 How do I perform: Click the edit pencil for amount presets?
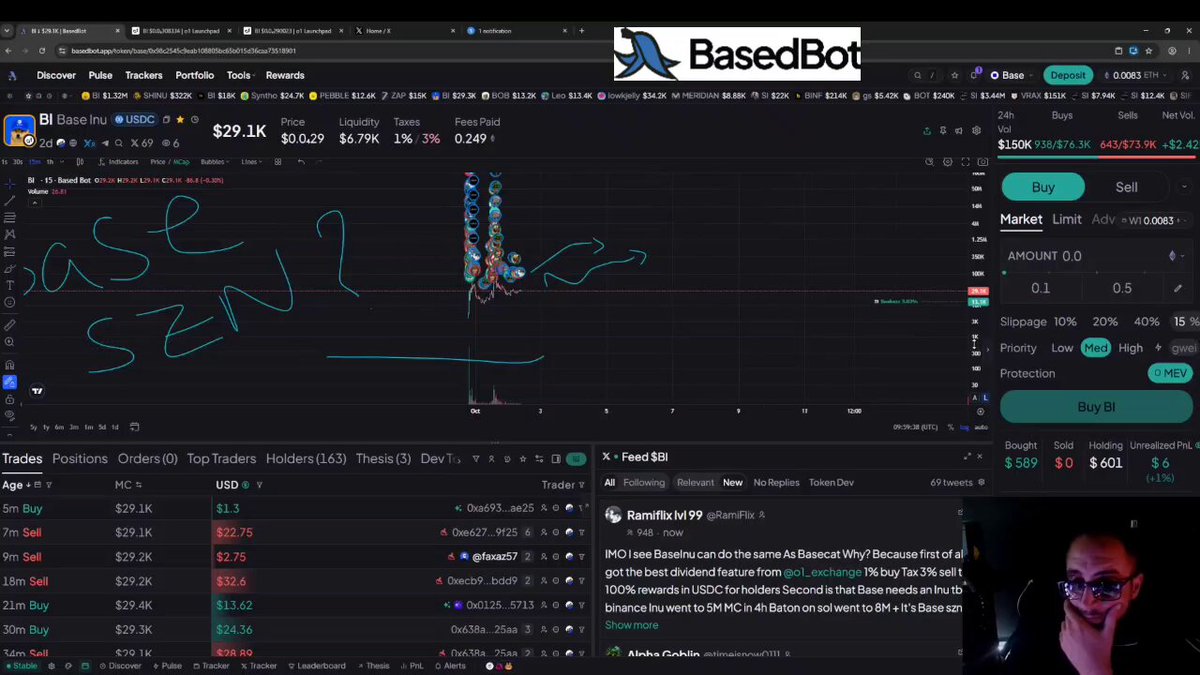pyautogui.click(x=1178, y=288)
